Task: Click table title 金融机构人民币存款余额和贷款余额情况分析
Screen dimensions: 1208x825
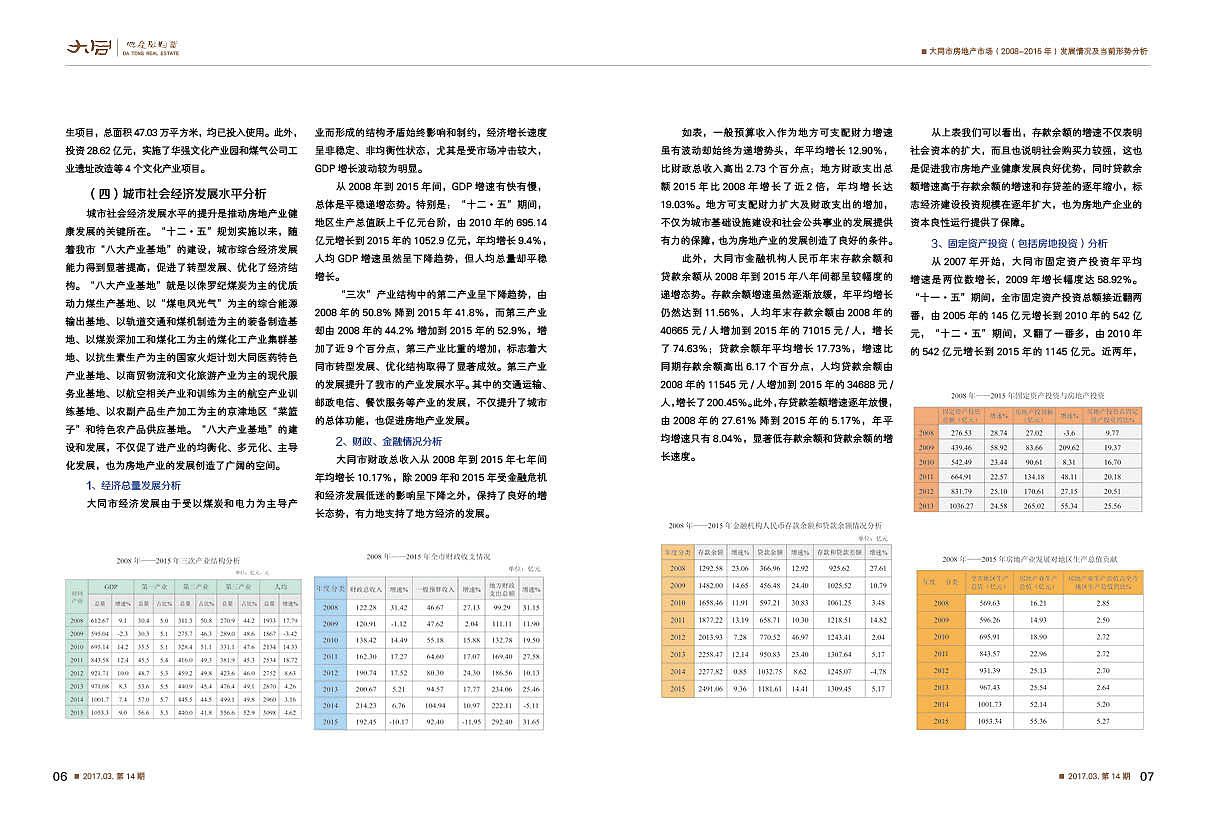Action: [776, 524]
